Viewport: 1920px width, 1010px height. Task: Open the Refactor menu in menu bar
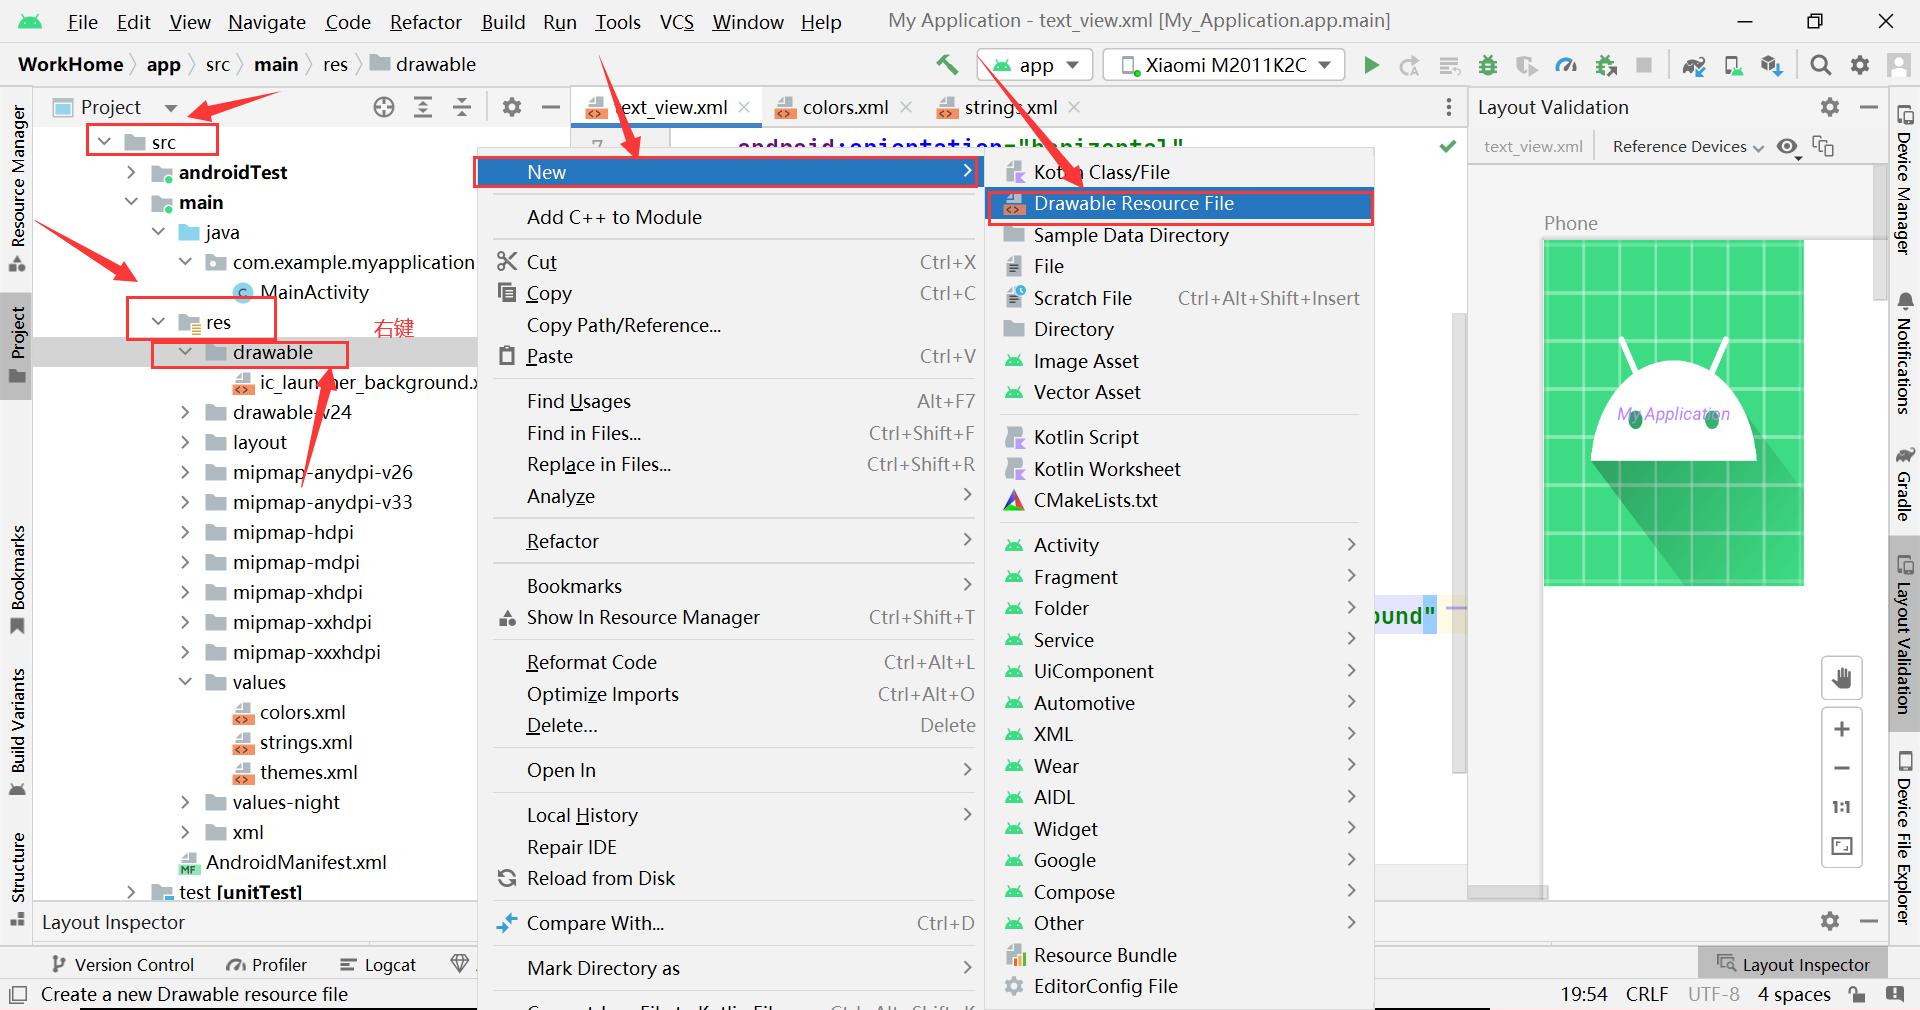pos(425,22)
